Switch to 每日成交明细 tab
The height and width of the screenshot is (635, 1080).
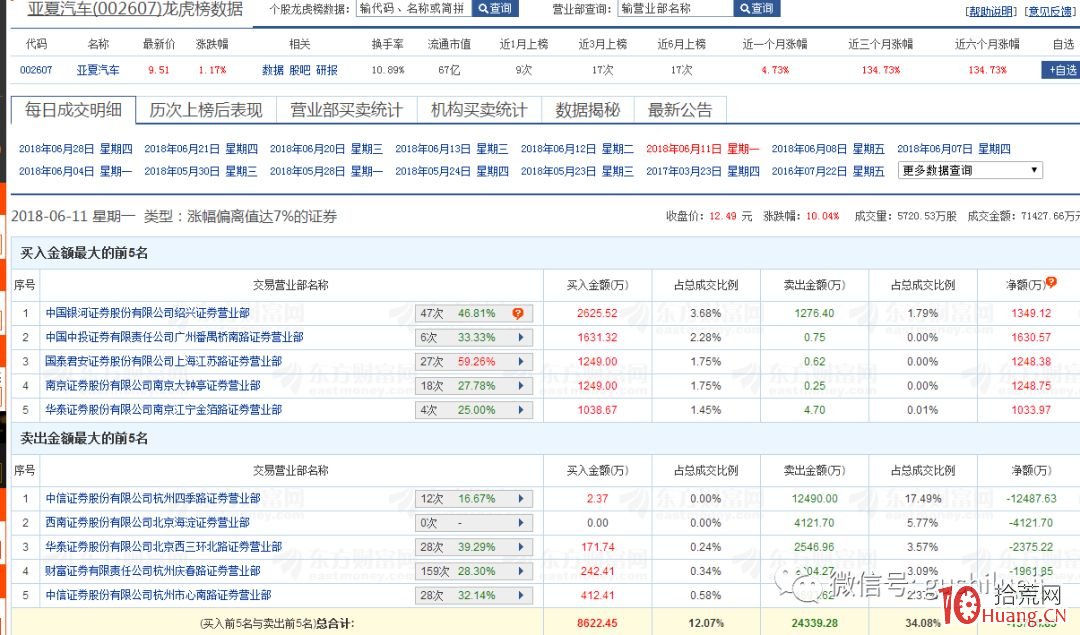(73, 110)
